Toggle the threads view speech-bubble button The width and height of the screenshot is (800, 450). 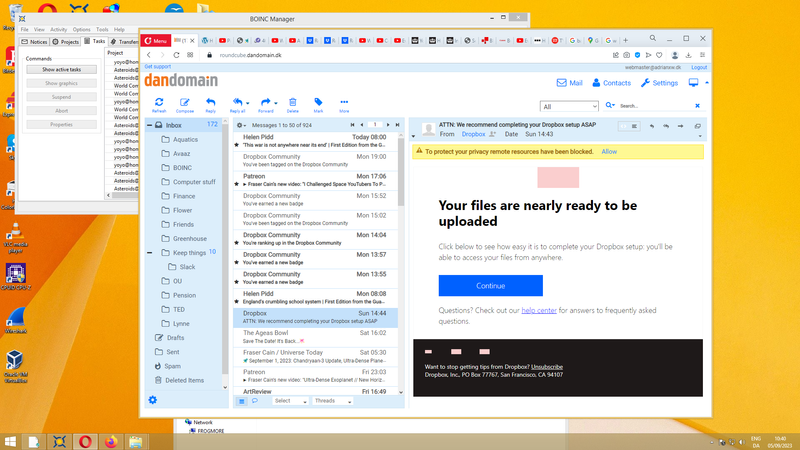point(254,401)
